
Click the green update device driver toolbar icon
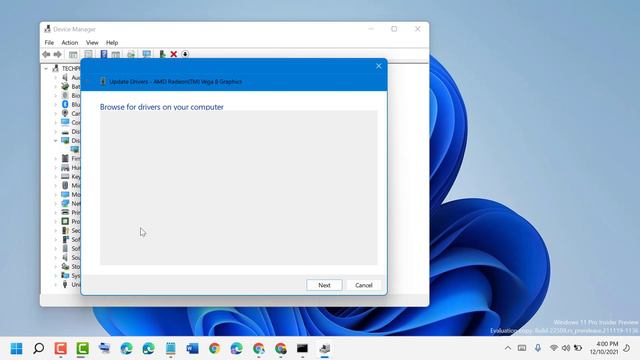point(162,54)
